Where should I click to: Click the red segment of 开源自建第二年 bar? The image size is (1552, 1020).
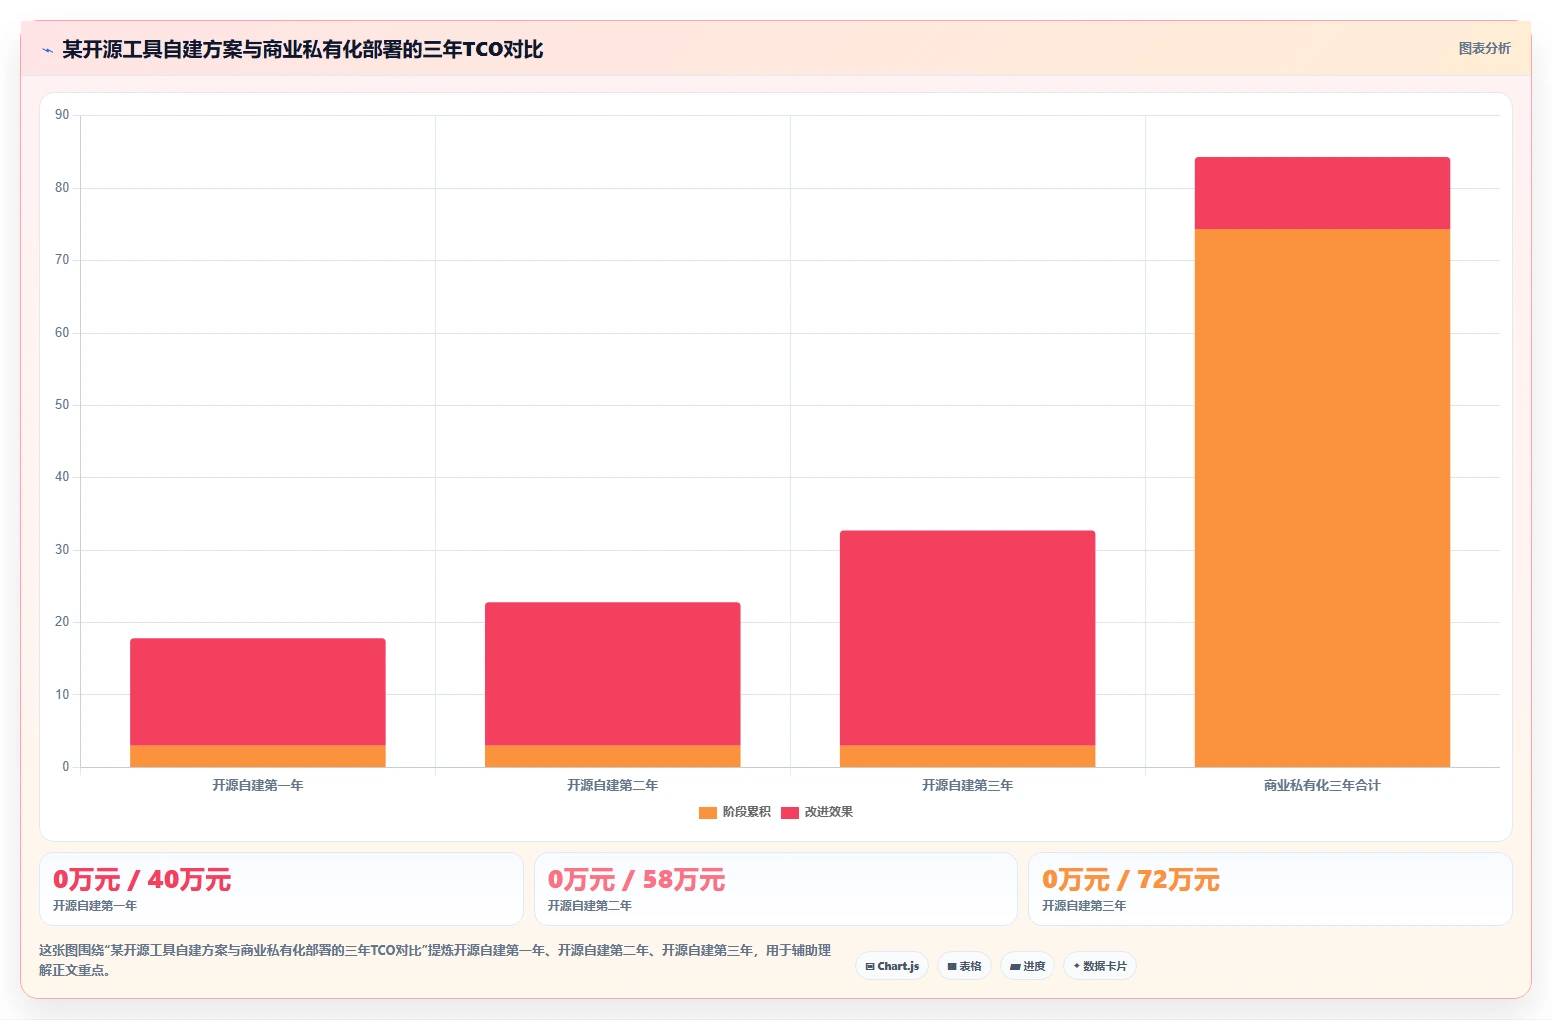click(x=613, y=674)
